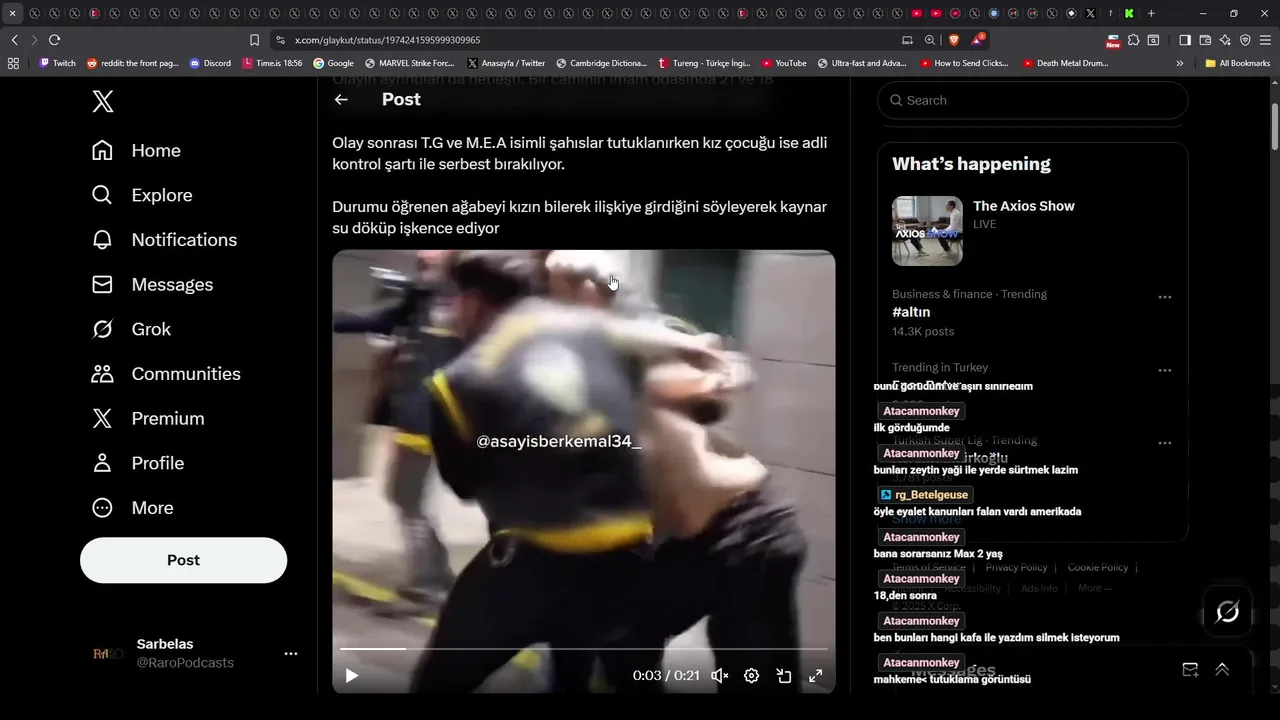Screen dimensions: 1280x720
Task: Open options dots for Trending in Turkey
Action: pyautogui.click(x=1164, y=370)
